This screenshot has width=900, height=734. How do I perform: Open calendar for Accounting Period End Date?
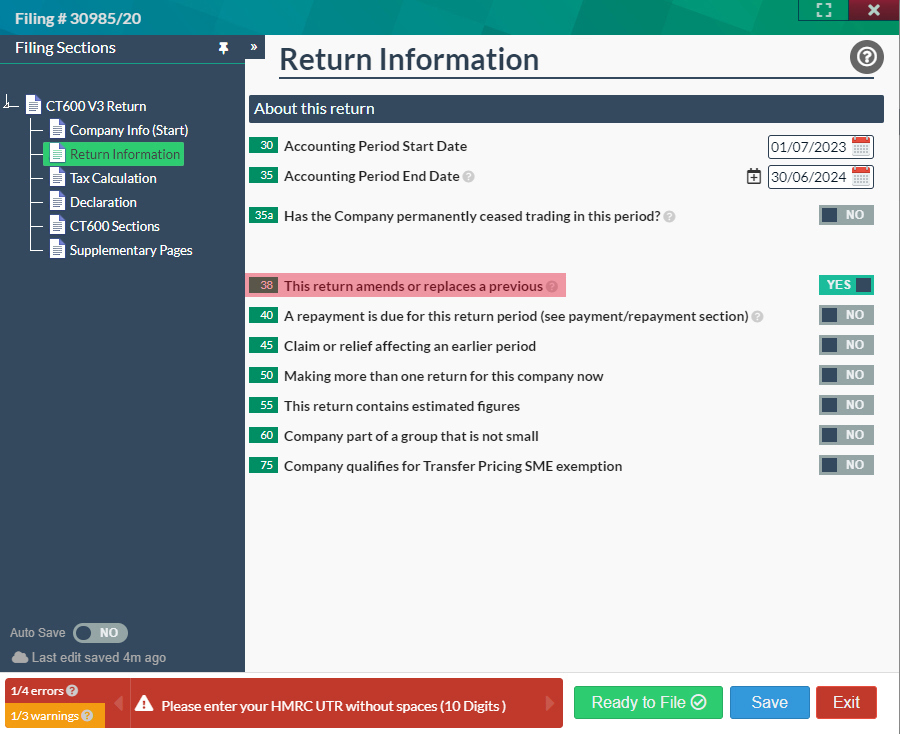[860, 176]
